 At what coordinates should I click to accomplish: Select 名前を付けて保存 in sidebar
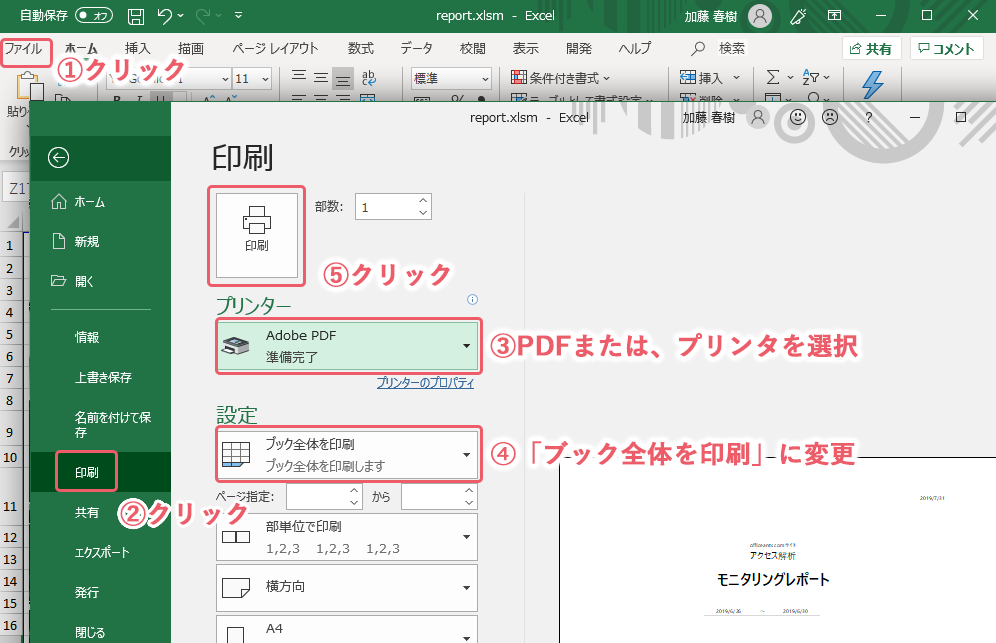(100, 424)
